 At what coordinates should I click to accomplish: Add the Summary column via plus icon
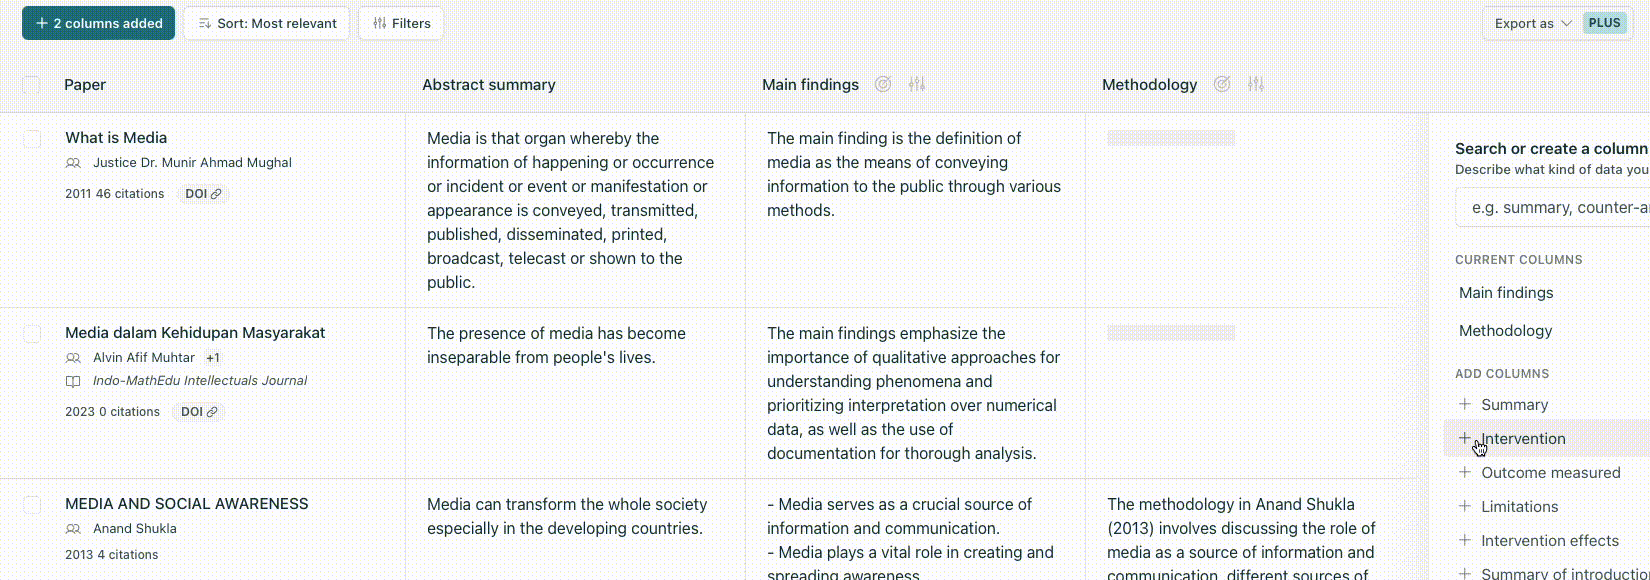click(x=1465, y=404)
